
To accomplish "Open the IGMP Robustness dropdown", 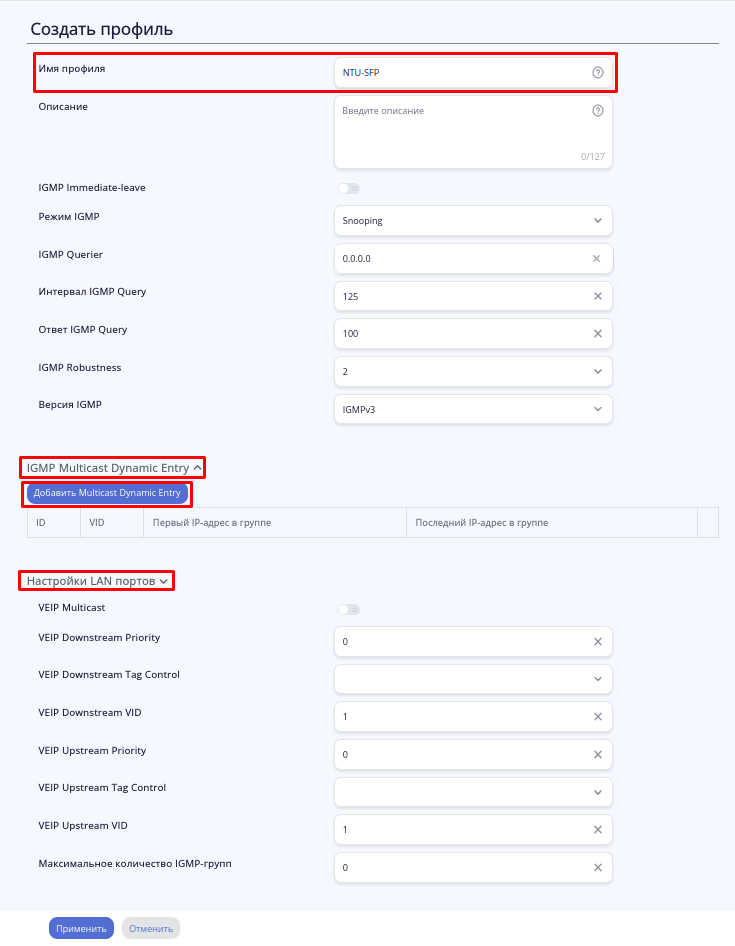I will [472, 371].
